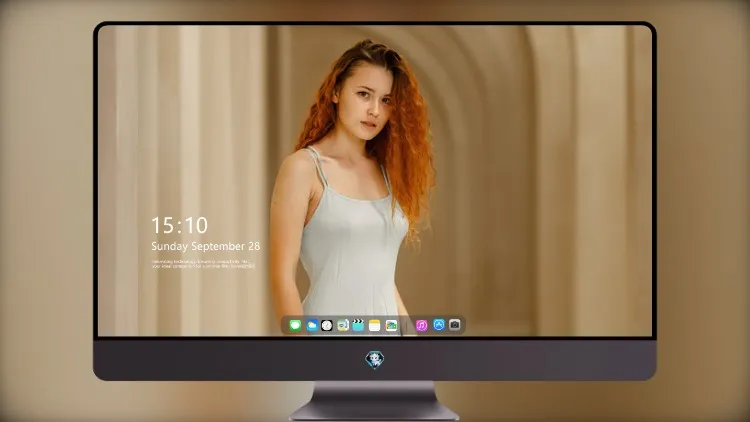Click the 15:10 time display
Viewport: 750px width, 422px height.
179,225
